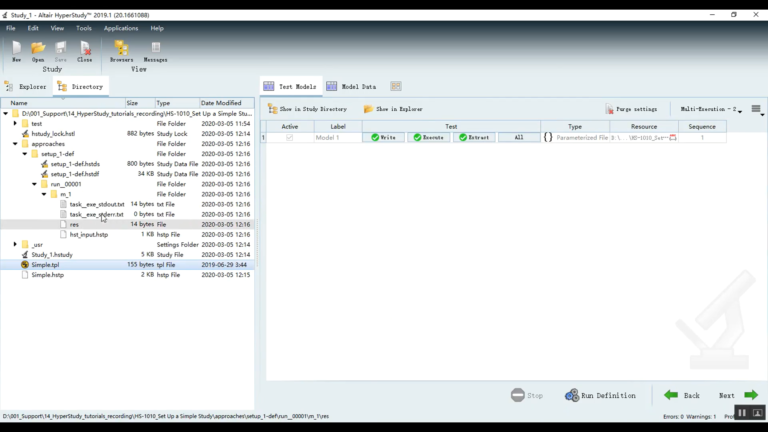Select the task__exe_stderr.txt file
This screenshot has height=432, width=768.
96,215
